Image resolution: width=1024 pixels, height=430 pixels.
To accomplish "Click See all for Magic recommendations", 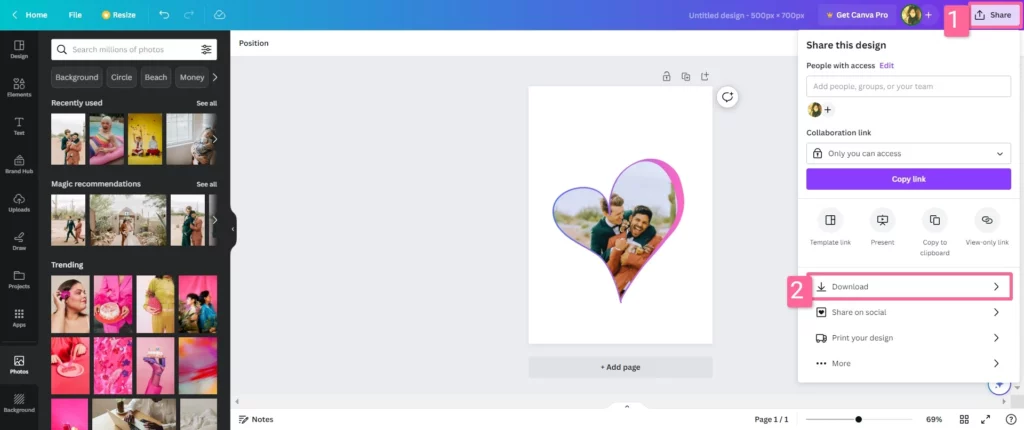I will click(x=206, y=184).
